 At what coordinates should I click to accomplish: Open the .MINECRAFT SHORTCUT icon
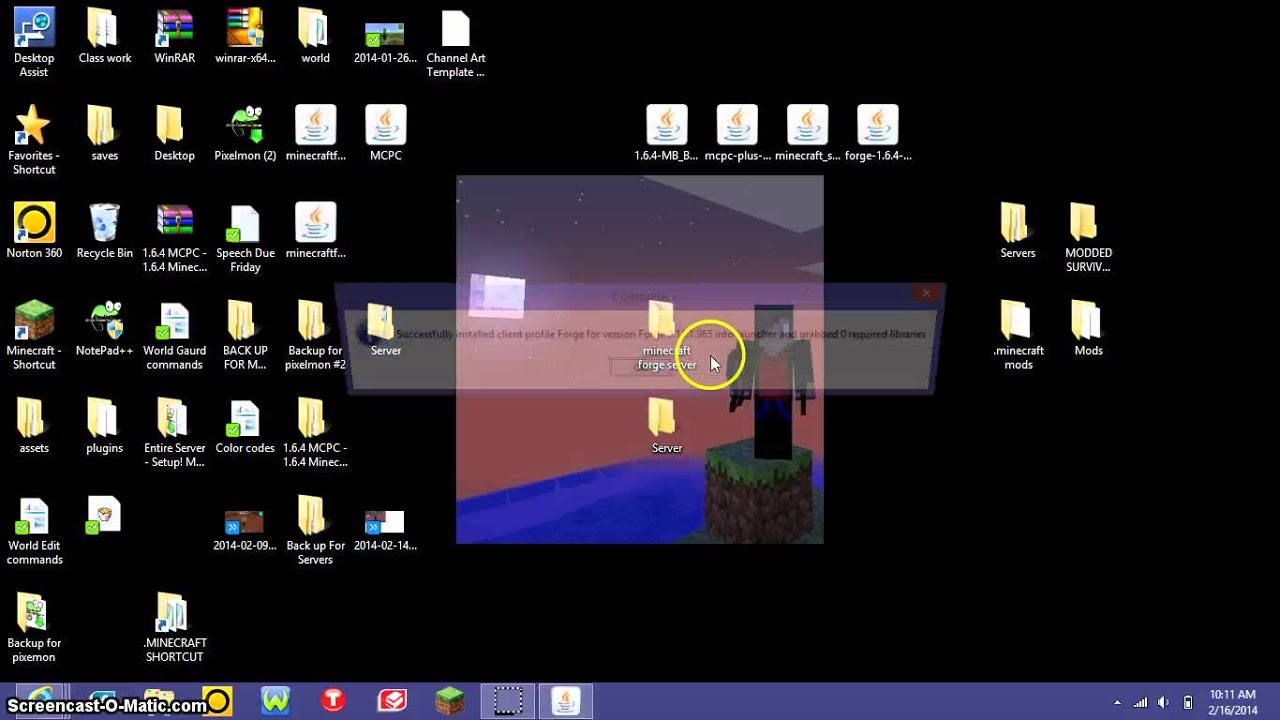(175, 628)
